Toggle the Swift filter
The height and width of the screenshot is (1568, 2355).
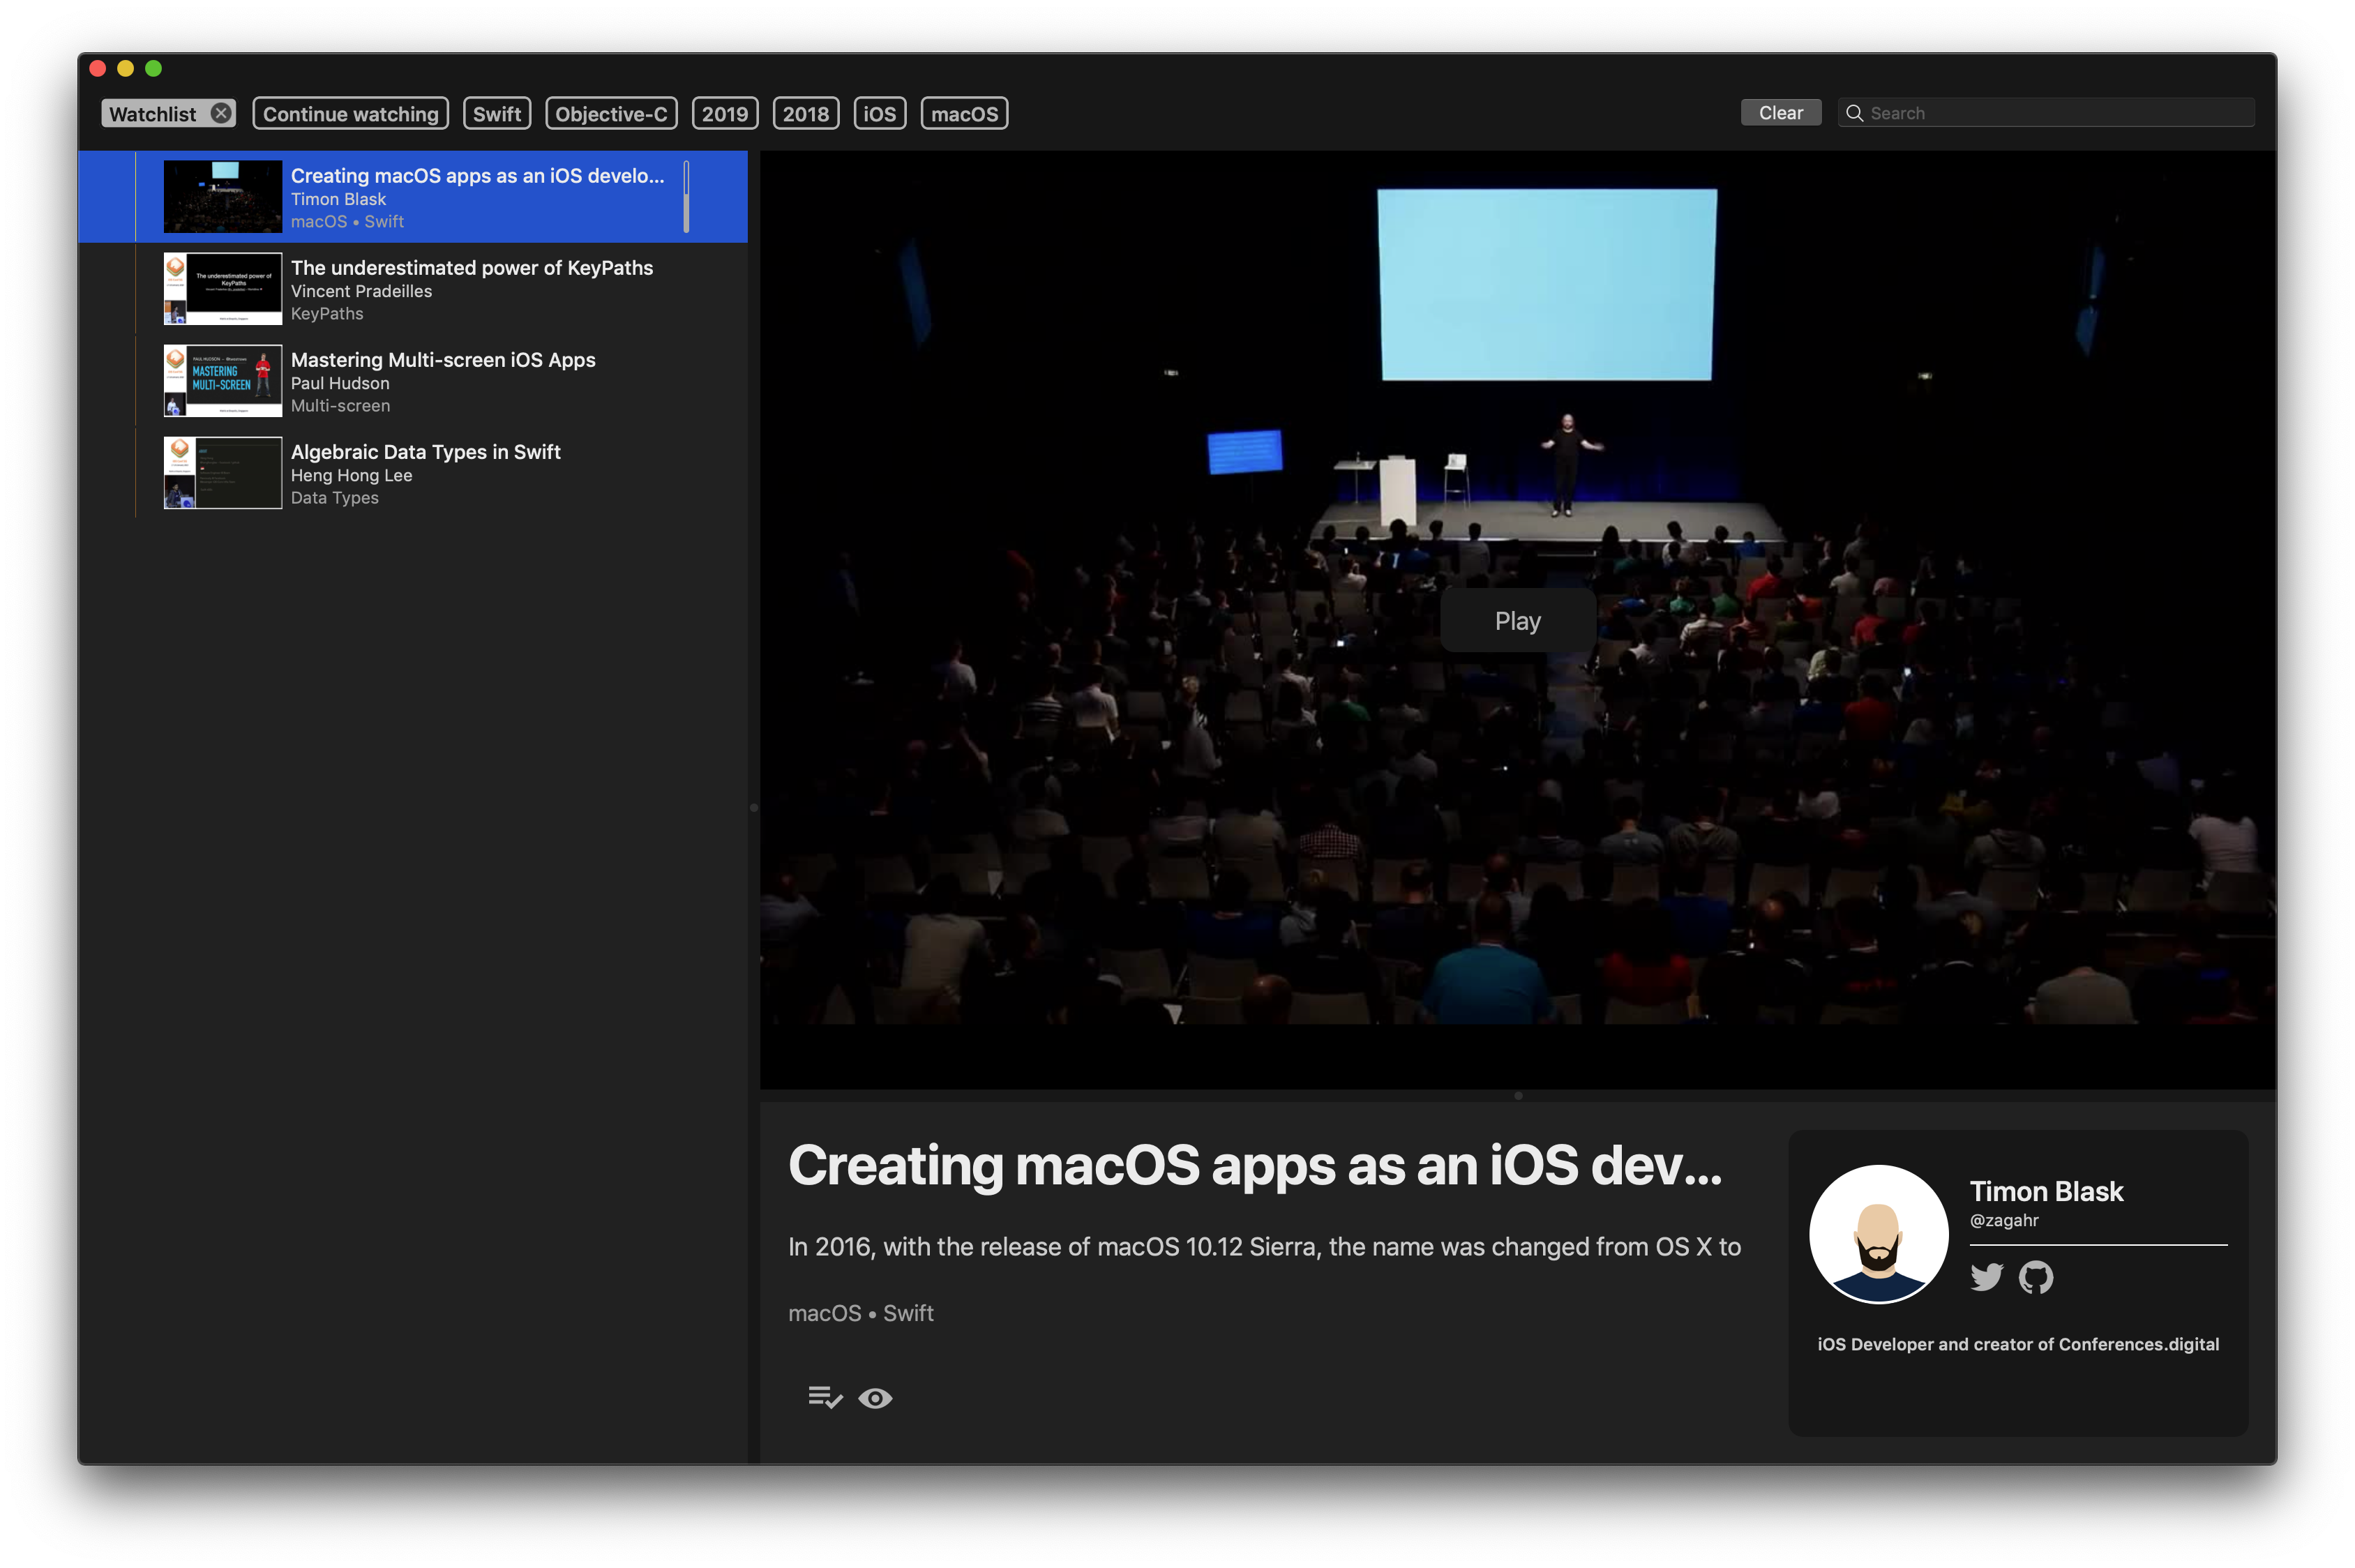coord(497,113)
